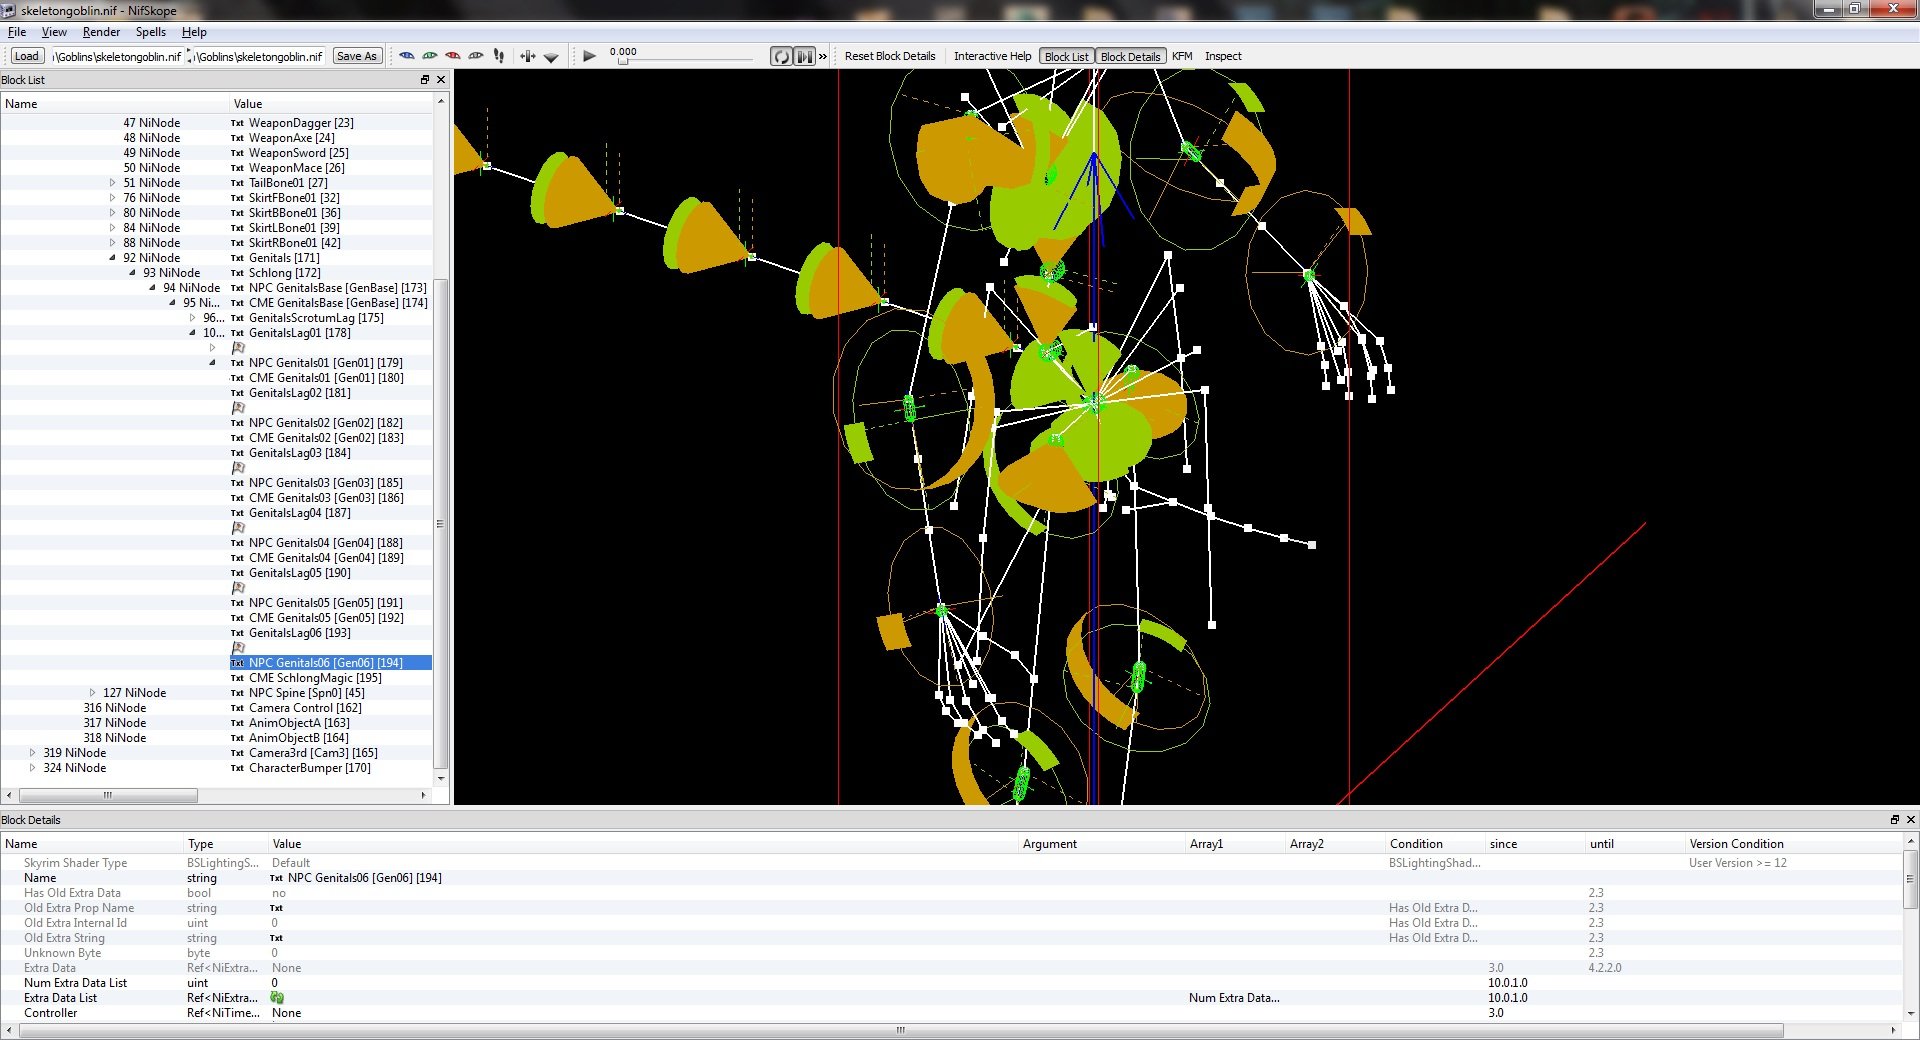Click the Load button
The image size is (1920, 1040).
(27, 56)
